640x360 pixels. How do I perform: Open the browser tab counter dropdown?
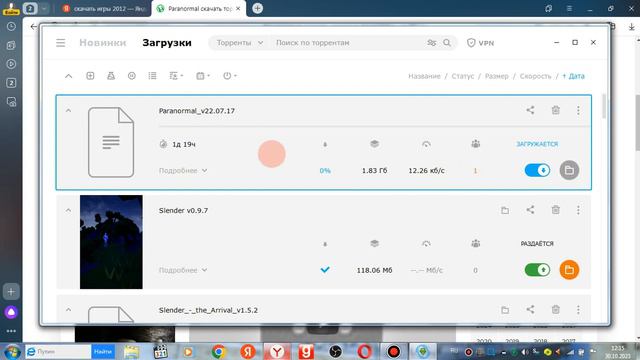point(44,8)
